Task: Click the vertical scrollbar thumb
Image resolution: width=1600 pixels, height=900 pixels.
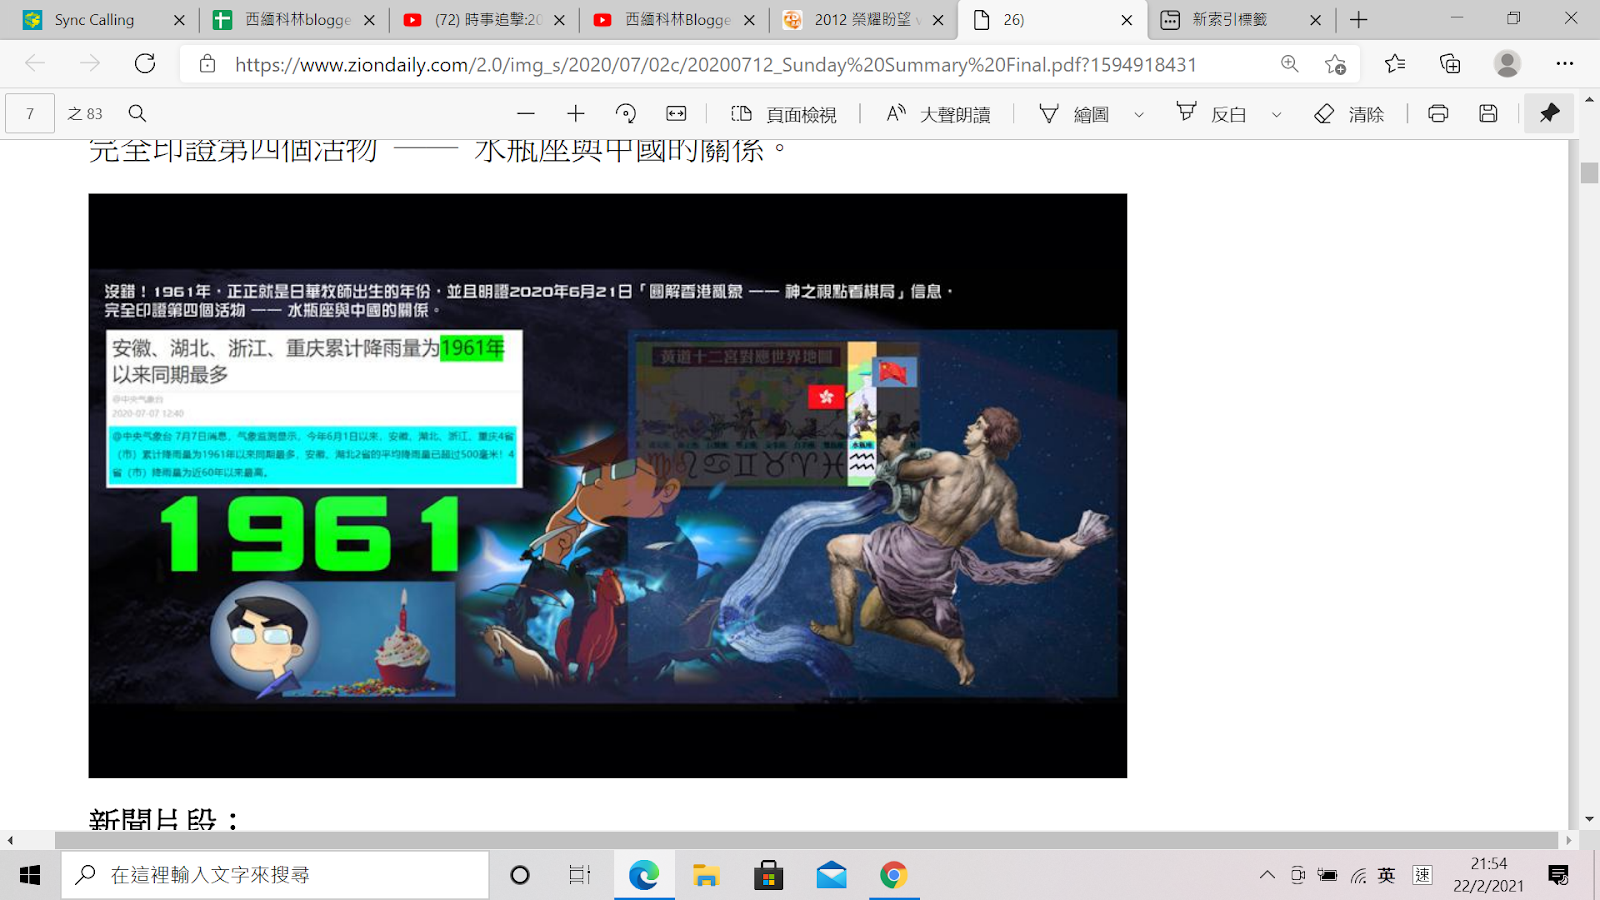Action: pos(1589,172)
